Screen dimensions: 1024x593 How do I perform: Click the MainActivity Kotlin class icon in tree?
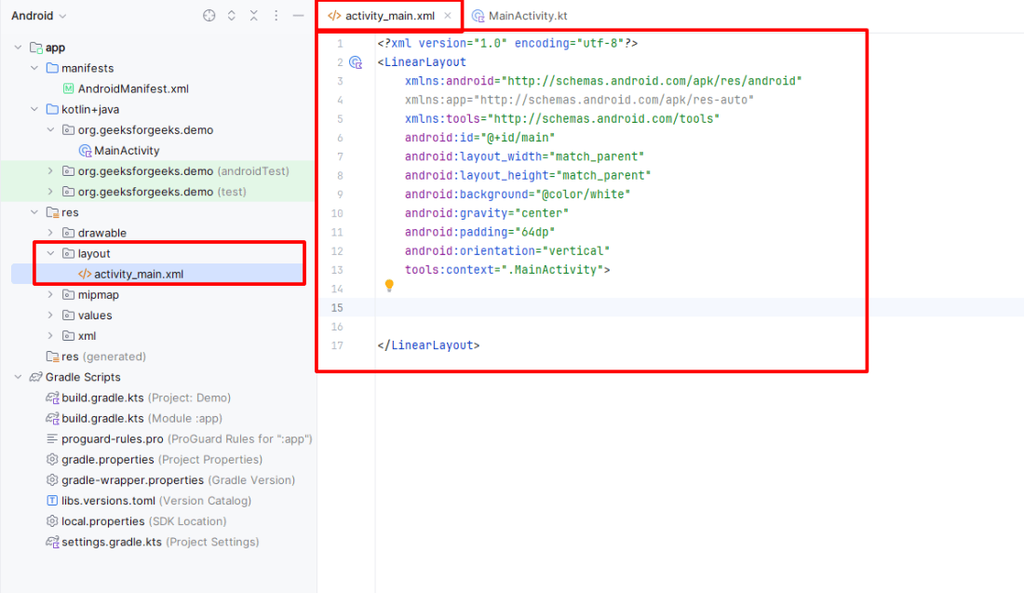coord(85,151)
